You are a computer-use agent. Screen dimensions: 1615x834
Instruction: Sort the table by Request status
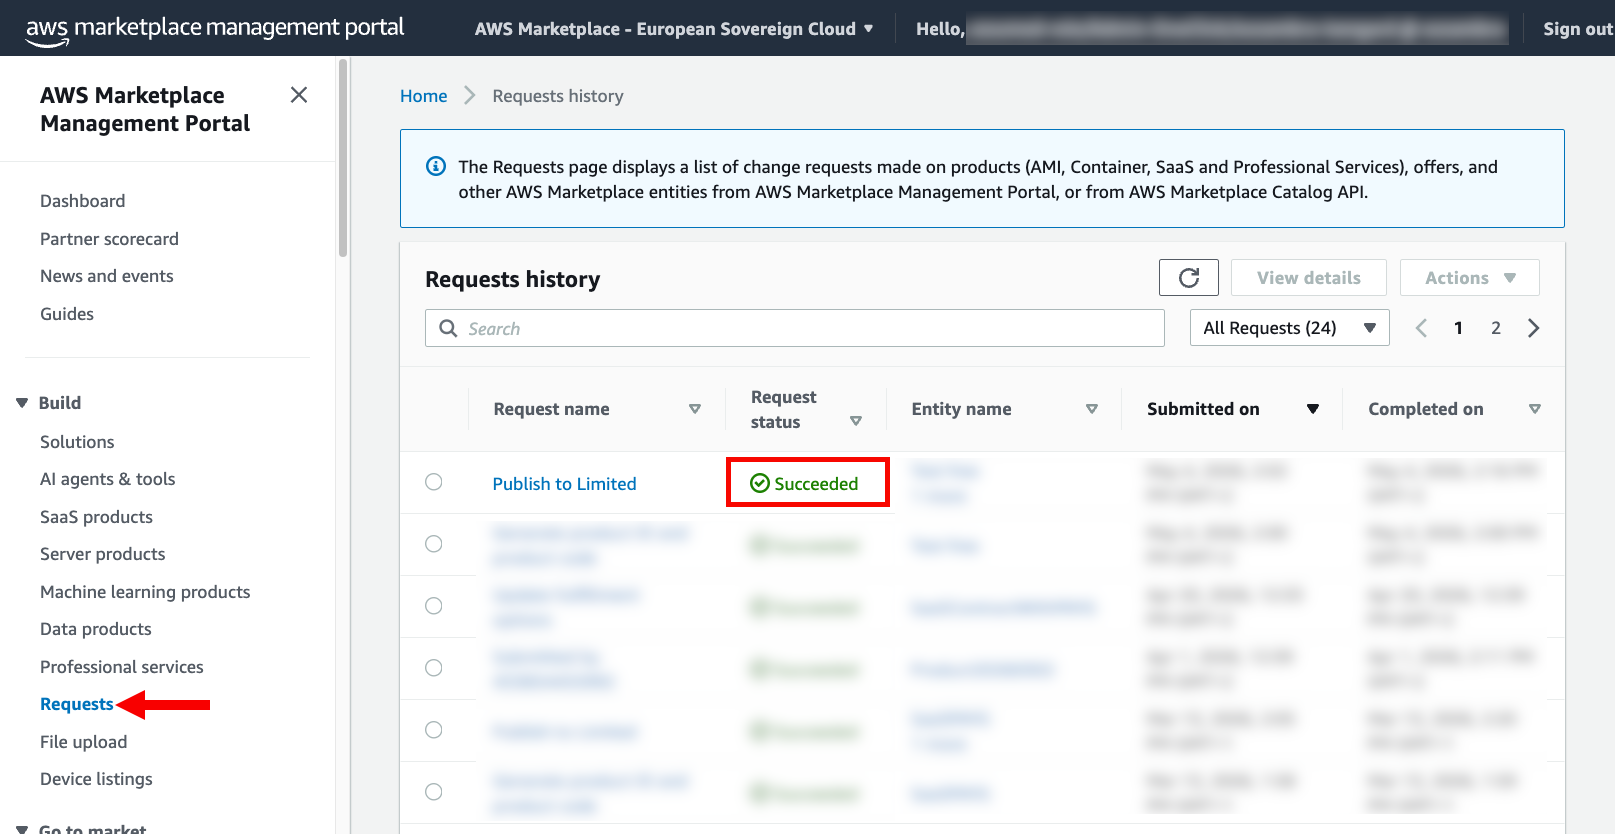[x=856, y=421]
